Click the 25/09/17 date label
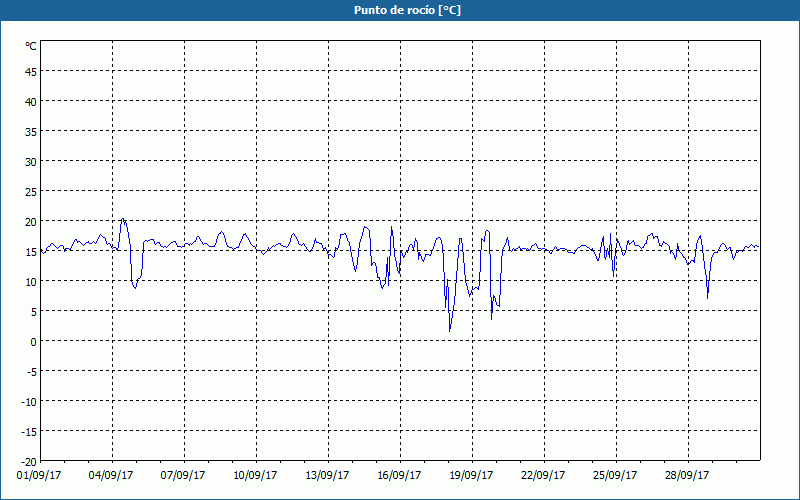800x500 pixels. coord(615,475)
